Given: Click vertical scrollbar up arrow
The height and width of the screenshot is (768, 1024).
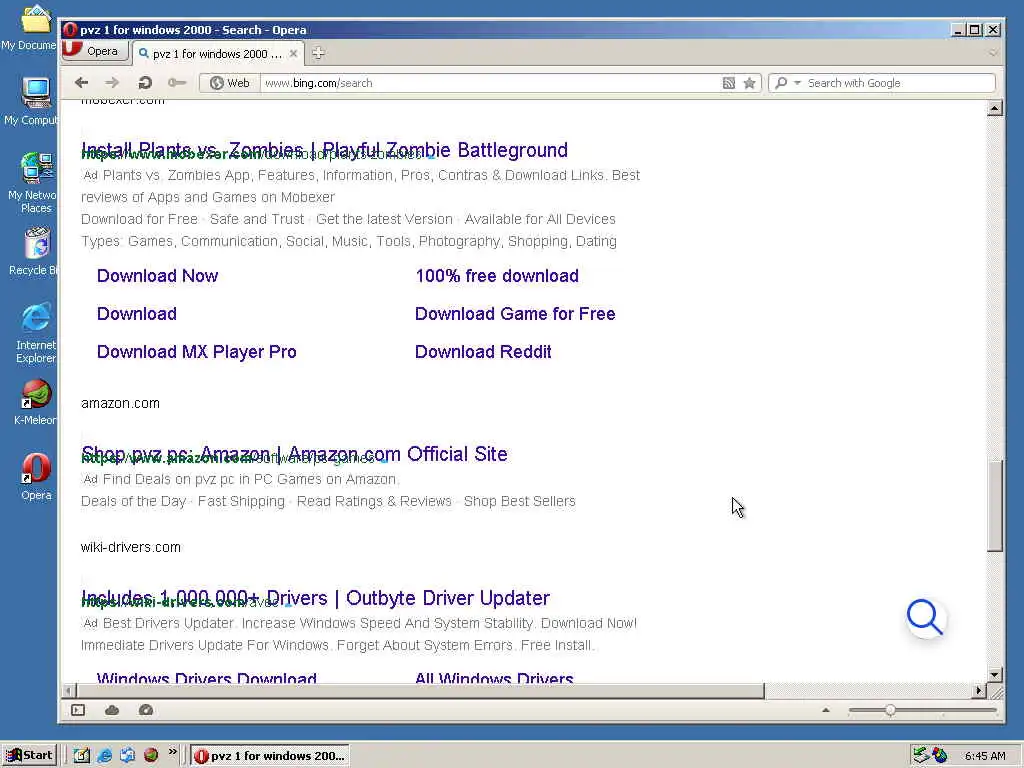Looking at the screenshot, I should (x=995, y=108).
